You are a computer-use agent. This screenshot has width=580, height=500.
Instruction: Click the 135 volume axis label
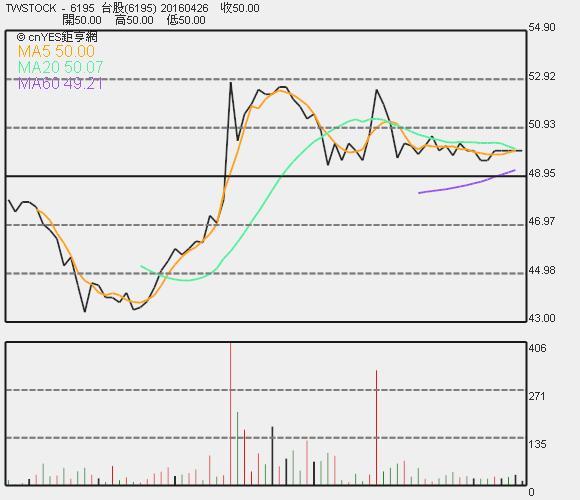point(537,445)
